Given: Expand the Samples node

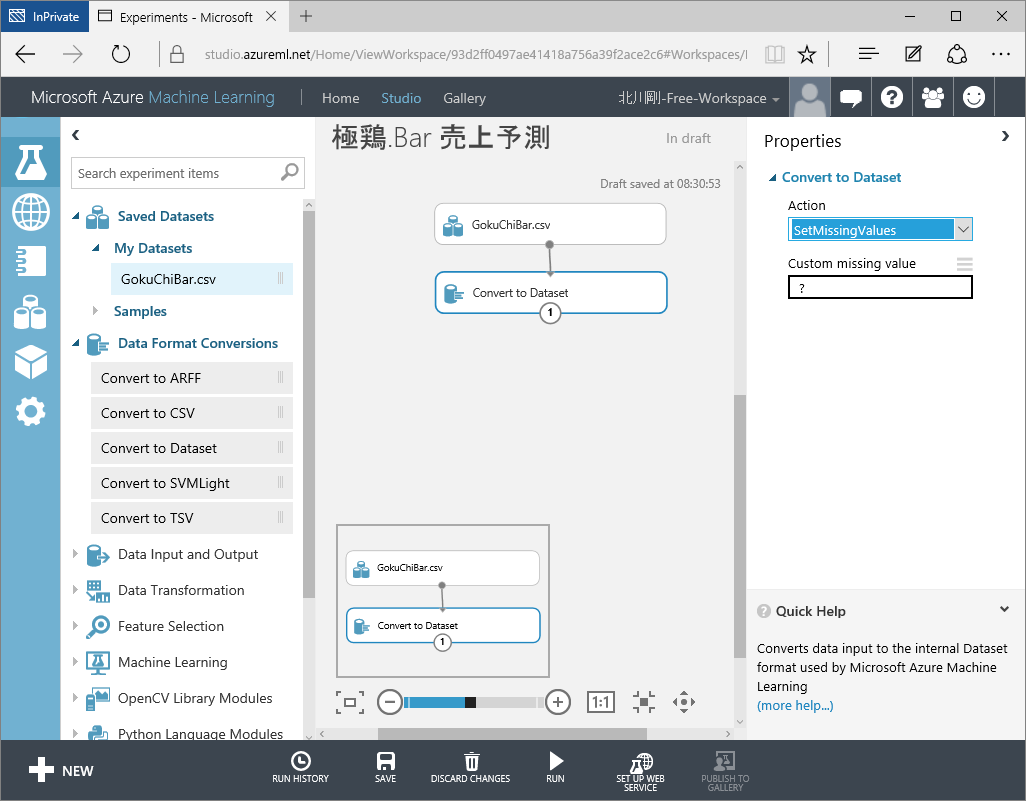Looking at the screenshot, I should coord(96,311).
